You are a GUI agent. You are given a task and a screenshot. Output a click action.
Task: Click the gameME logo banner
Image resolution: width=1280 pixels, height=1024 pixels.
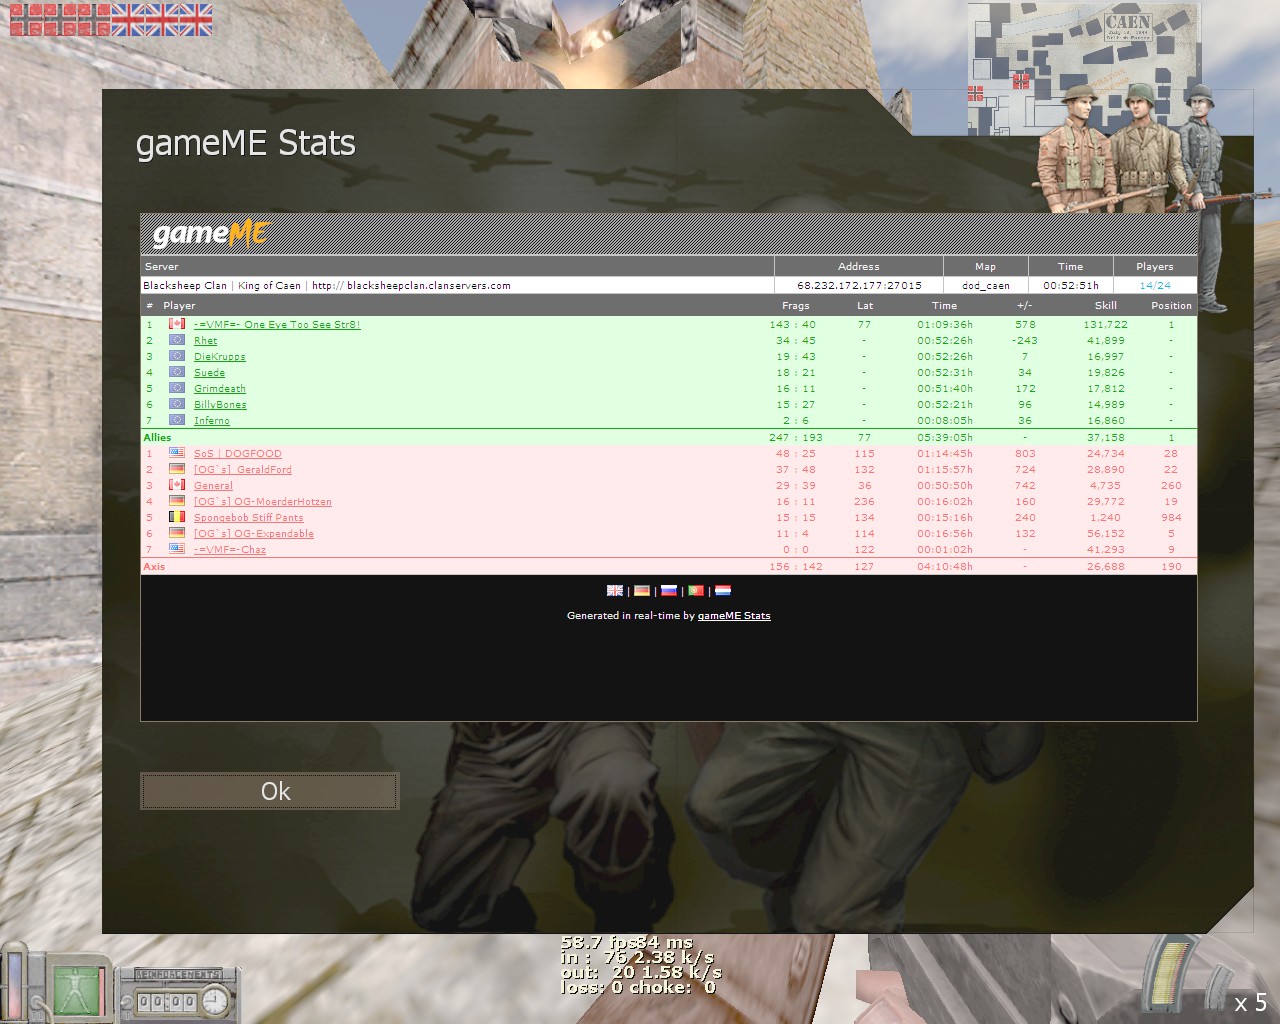pyautogui.click(x=210, y=234)
